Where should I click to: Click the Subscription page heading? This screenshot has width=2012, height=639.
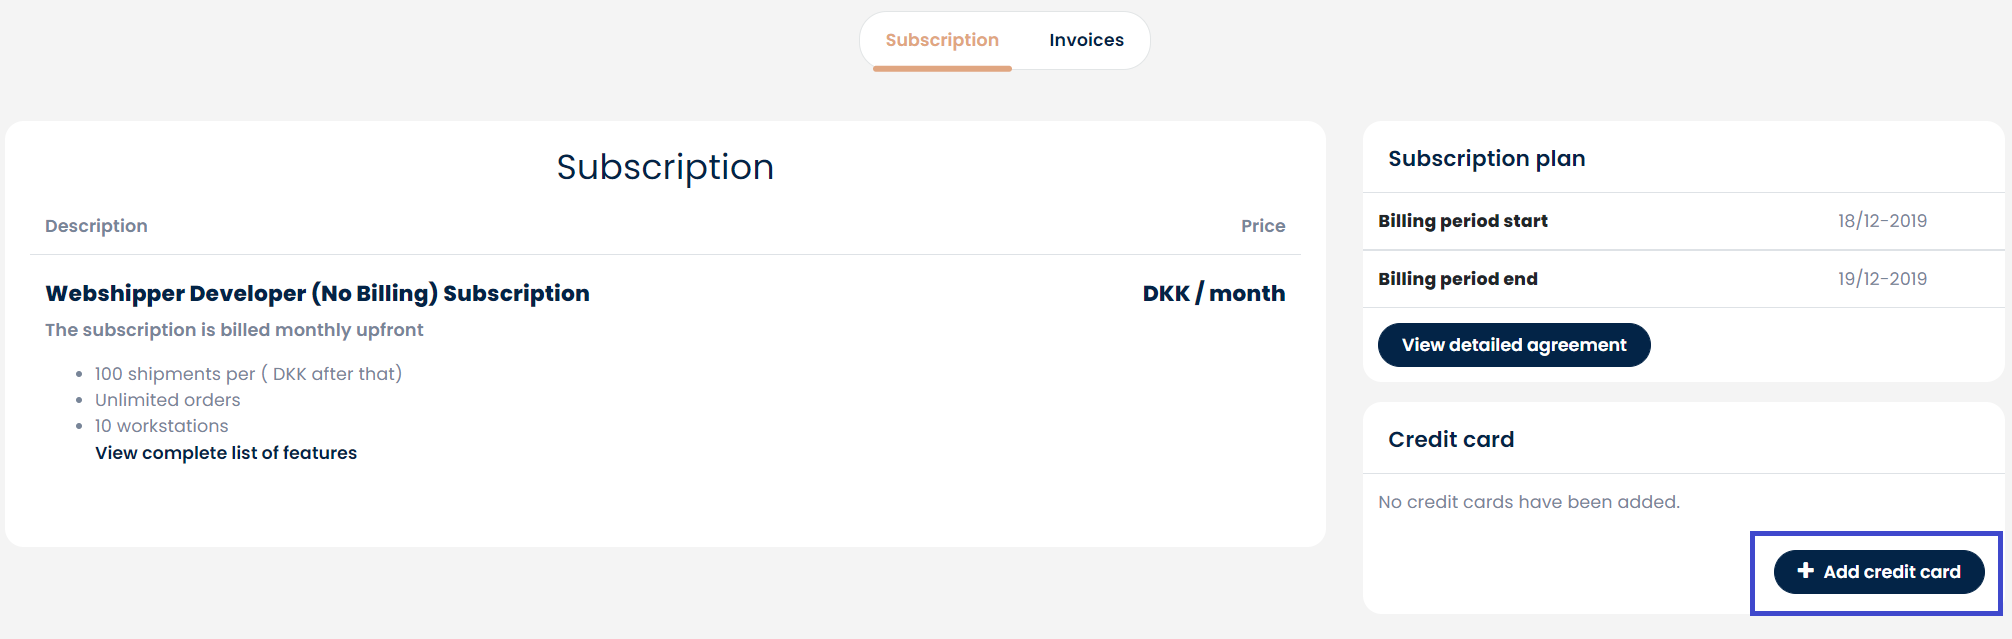tap(665, 167)
